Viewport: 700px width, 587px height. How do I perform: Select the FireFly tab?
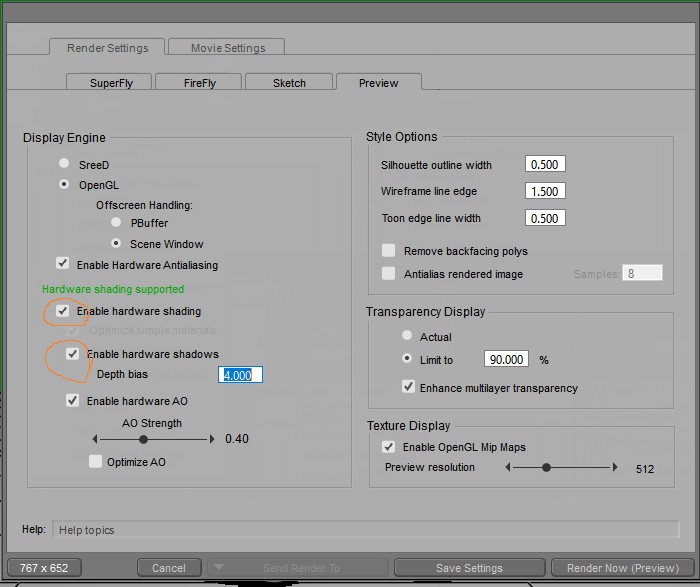200,83
